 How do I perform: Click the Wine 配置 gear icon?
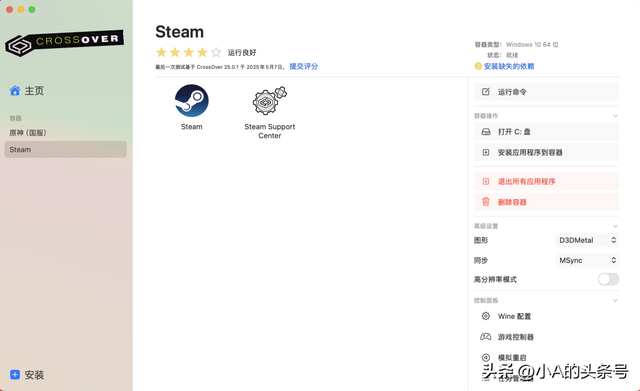click(x=486, y=316)
